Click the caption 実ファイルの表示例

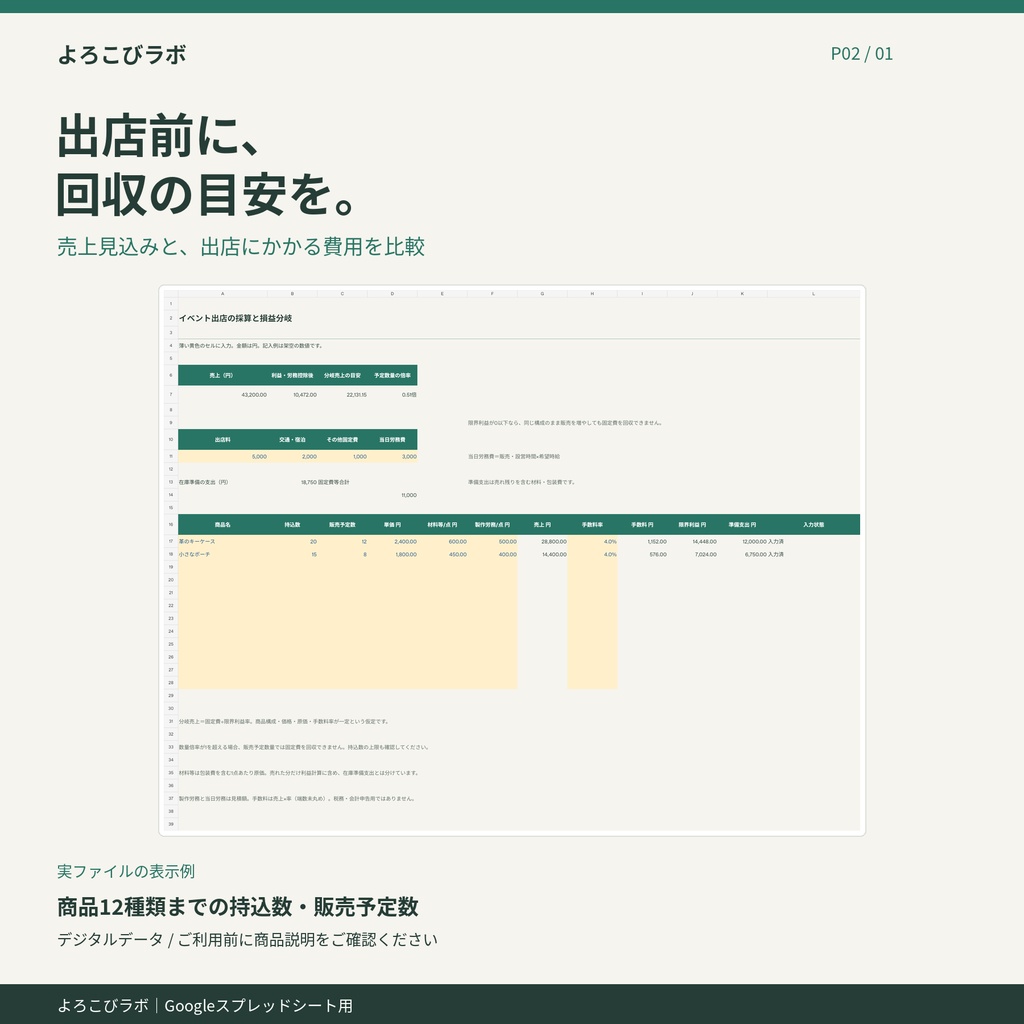click(126, 871)
